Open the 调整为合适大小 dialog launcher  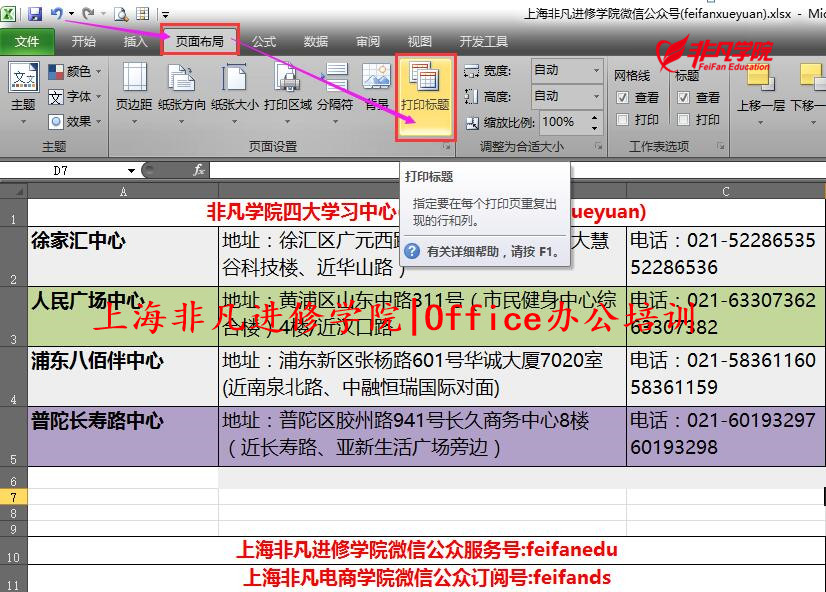[x=598, y=146]
